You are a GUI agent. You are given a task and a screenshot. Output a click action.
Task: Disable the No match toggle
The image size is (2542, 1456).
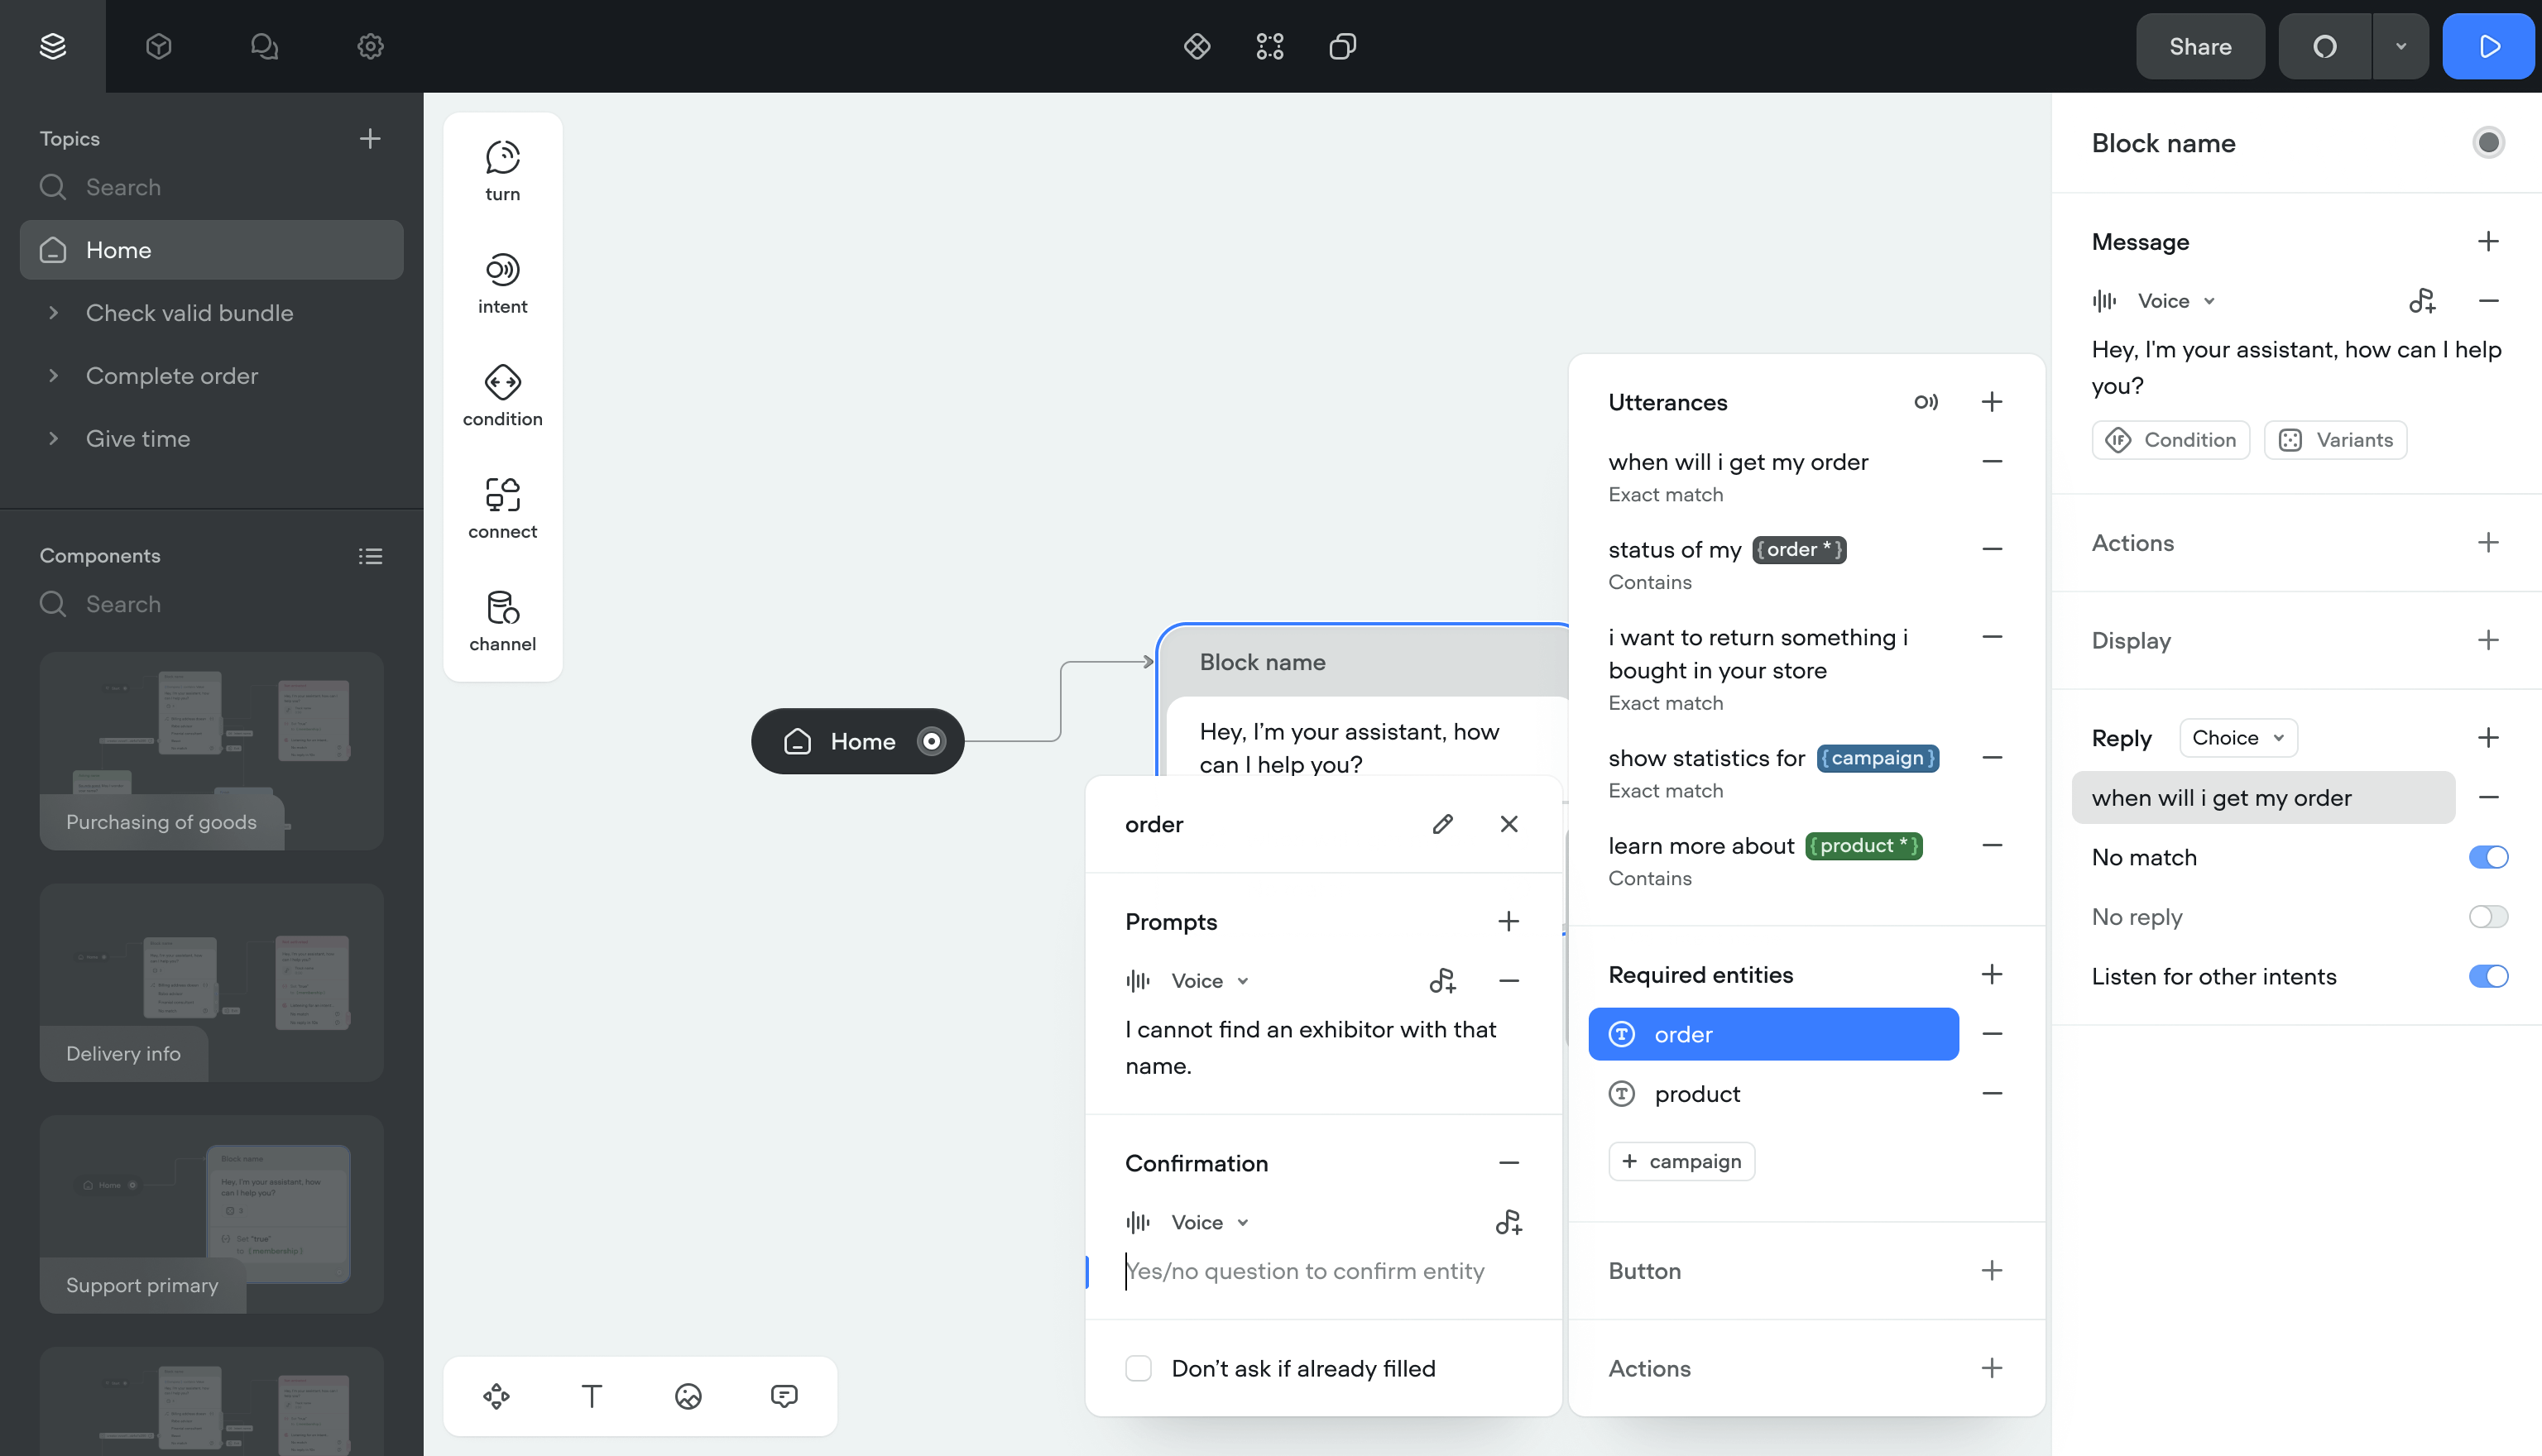2487,857
